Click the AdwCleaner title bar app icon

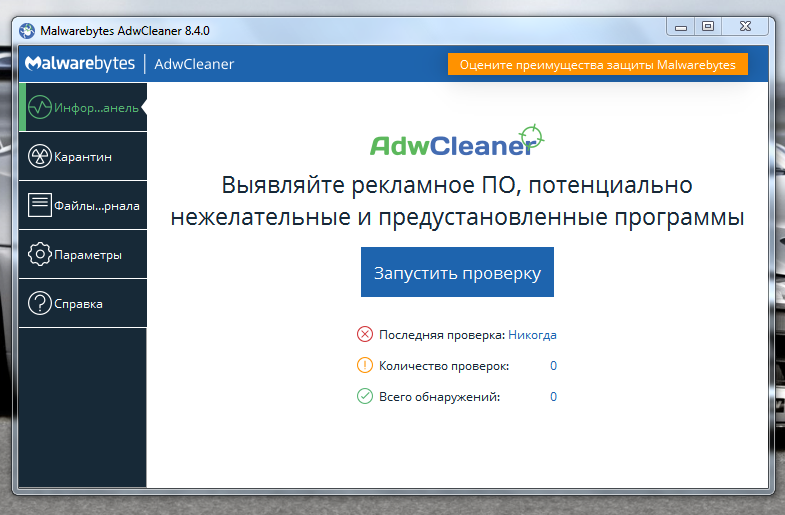(27, 31)
